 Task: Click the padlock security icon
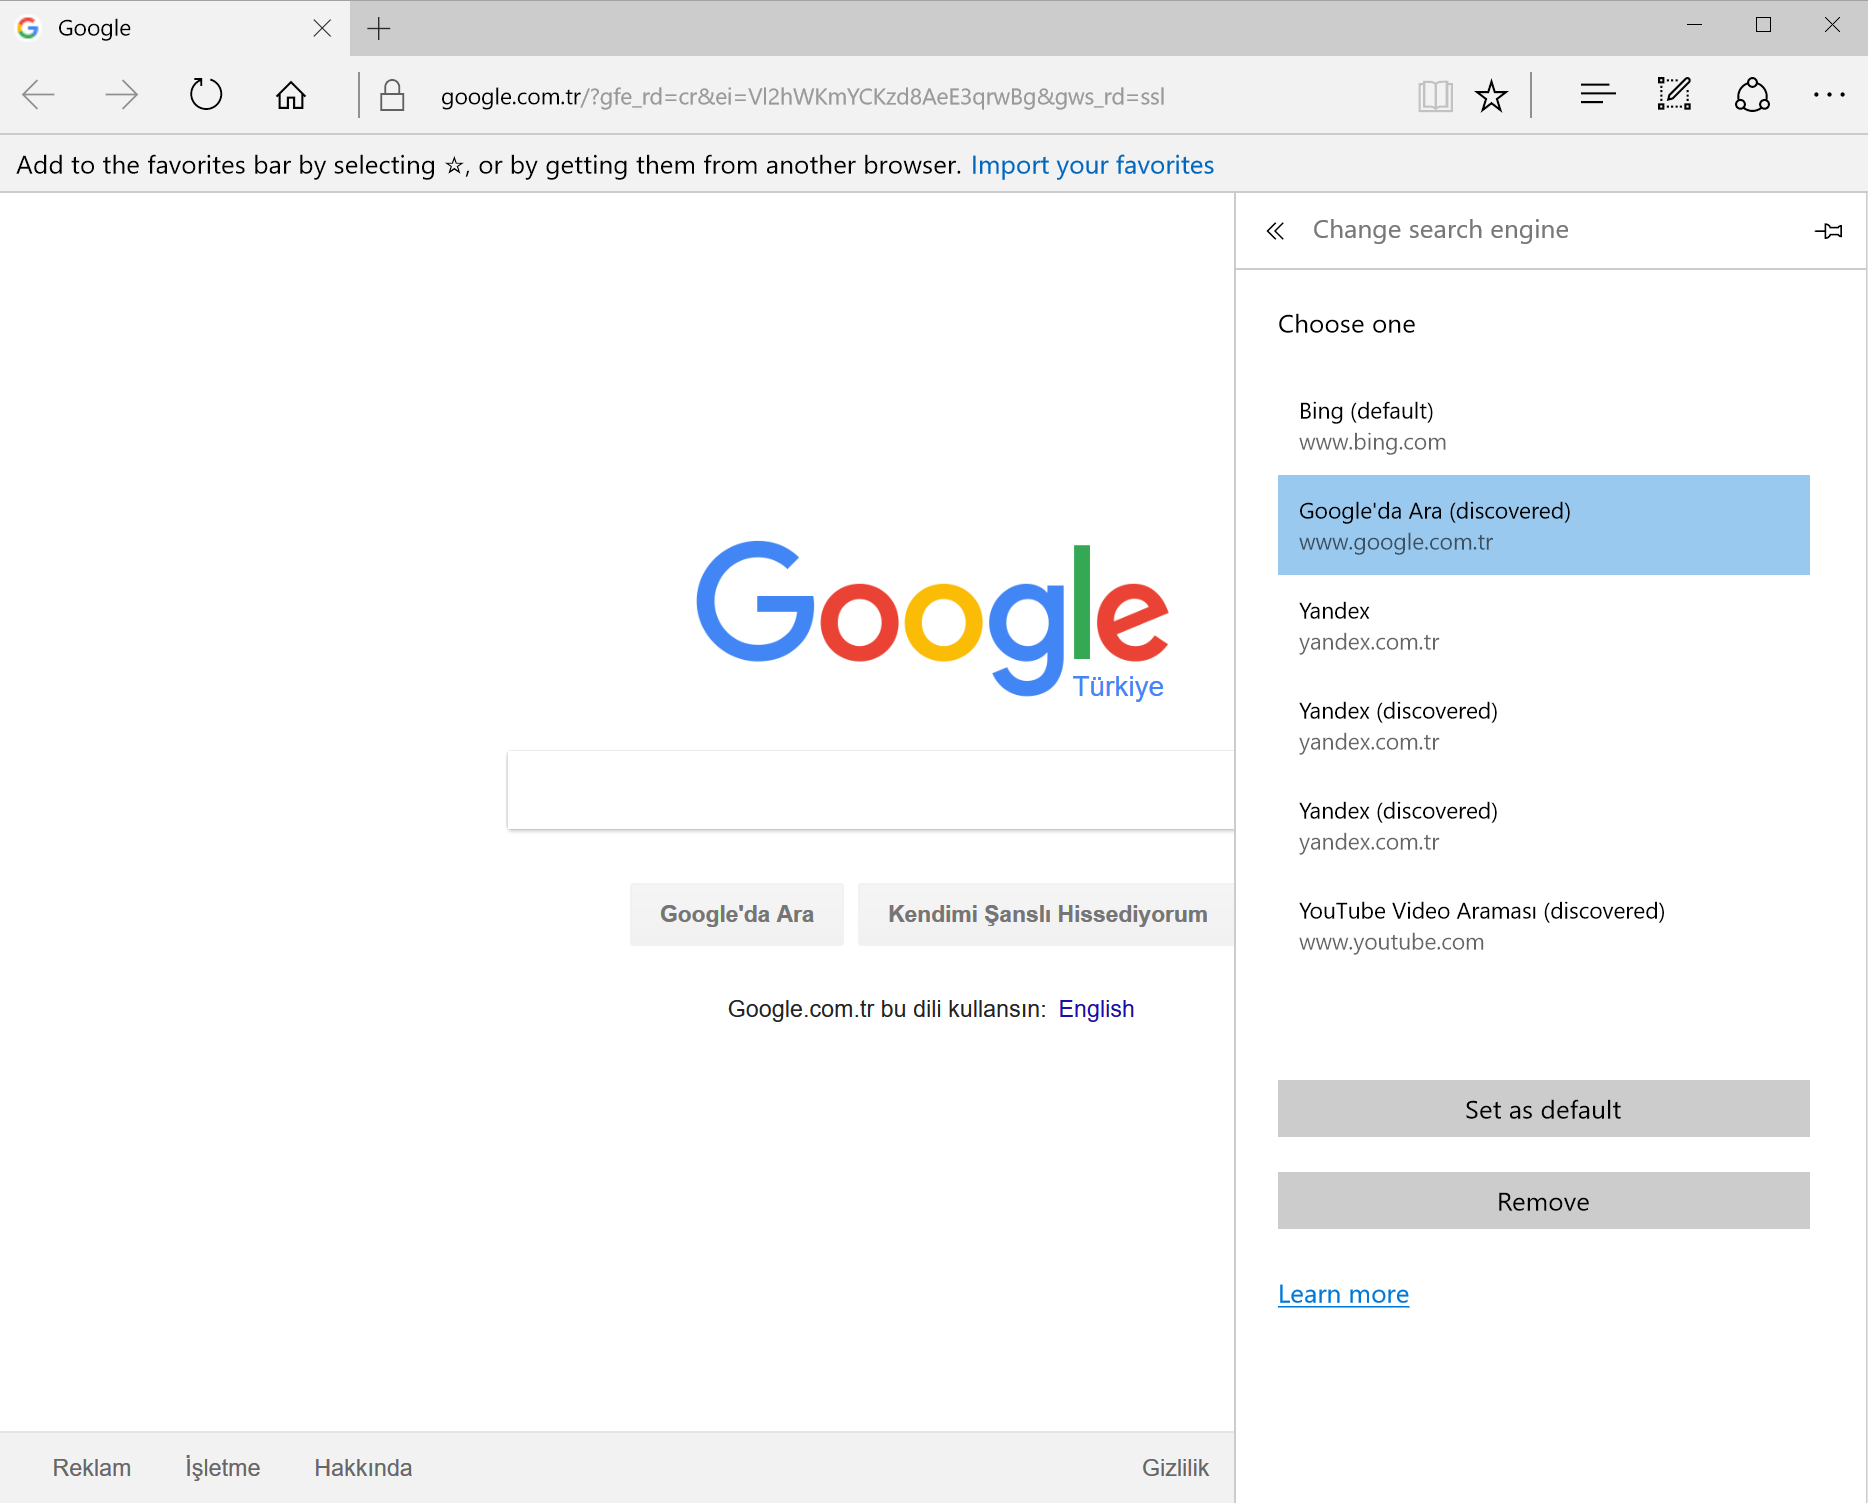tap(392, 96)
